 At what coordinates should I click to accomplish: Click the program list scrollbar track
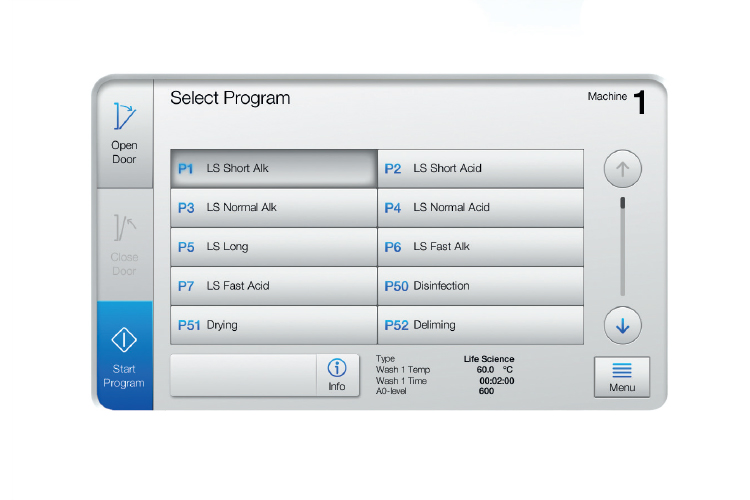pos(622,247)
